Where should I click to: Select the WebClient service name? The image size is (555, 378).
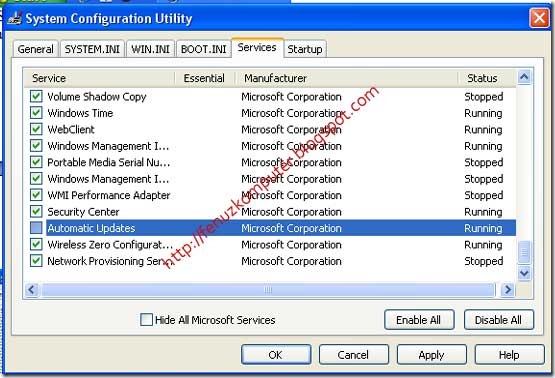pos(71,130)
